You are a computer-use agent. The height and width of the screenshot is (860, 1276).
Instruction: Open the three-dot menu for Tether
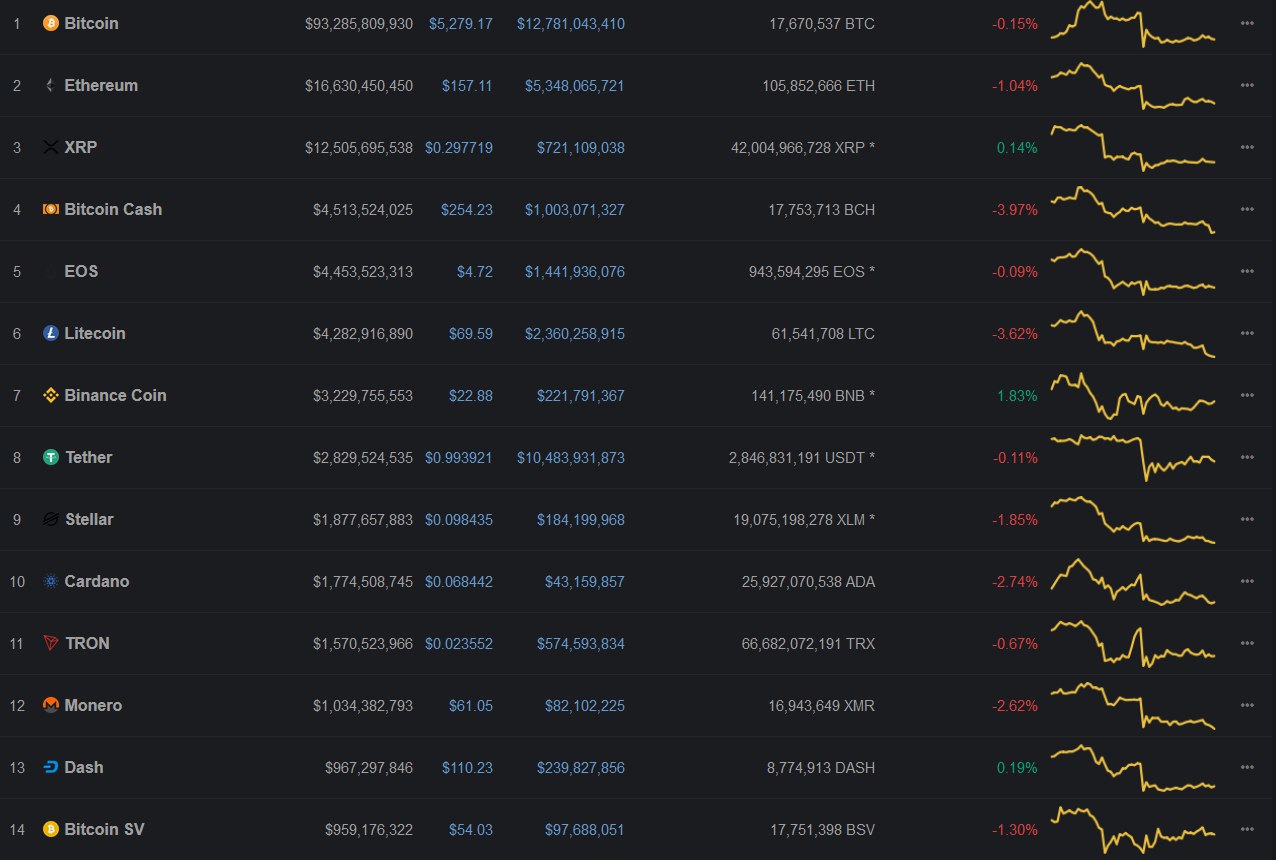pos(1247,457)
